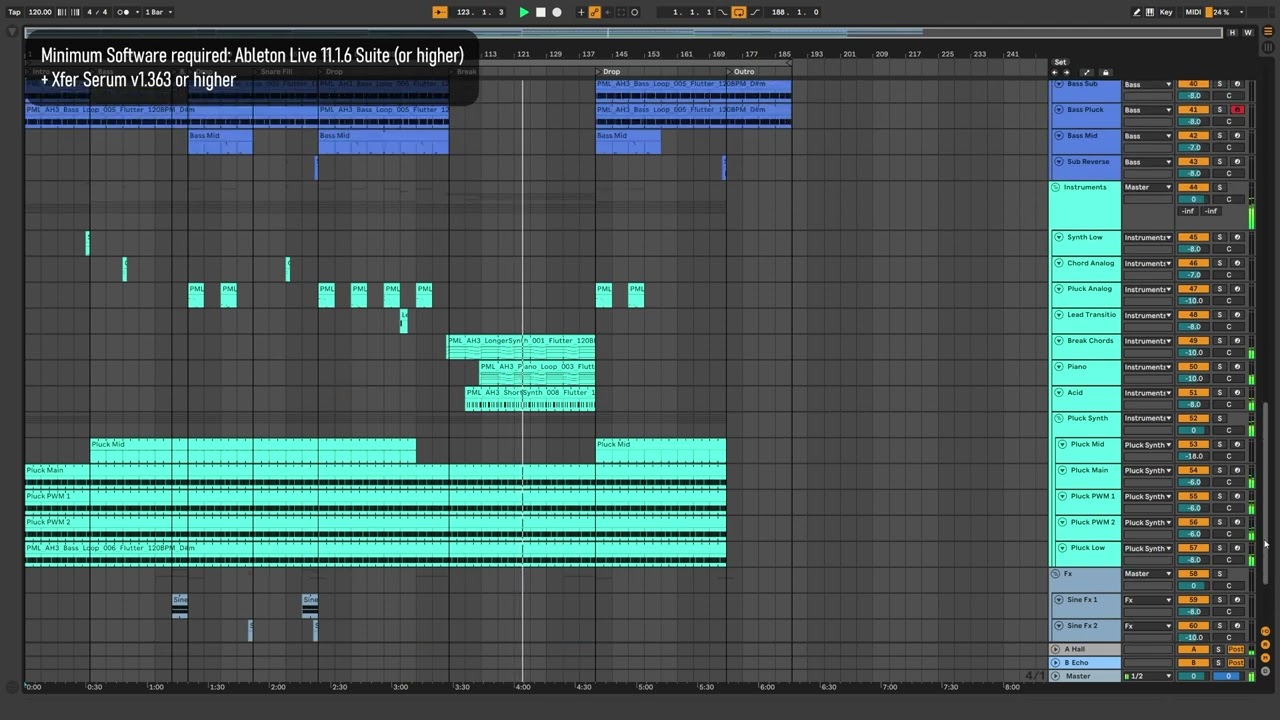Toggle the orange Loop switch
1280x720 pixels.
(x=739, y=12)
